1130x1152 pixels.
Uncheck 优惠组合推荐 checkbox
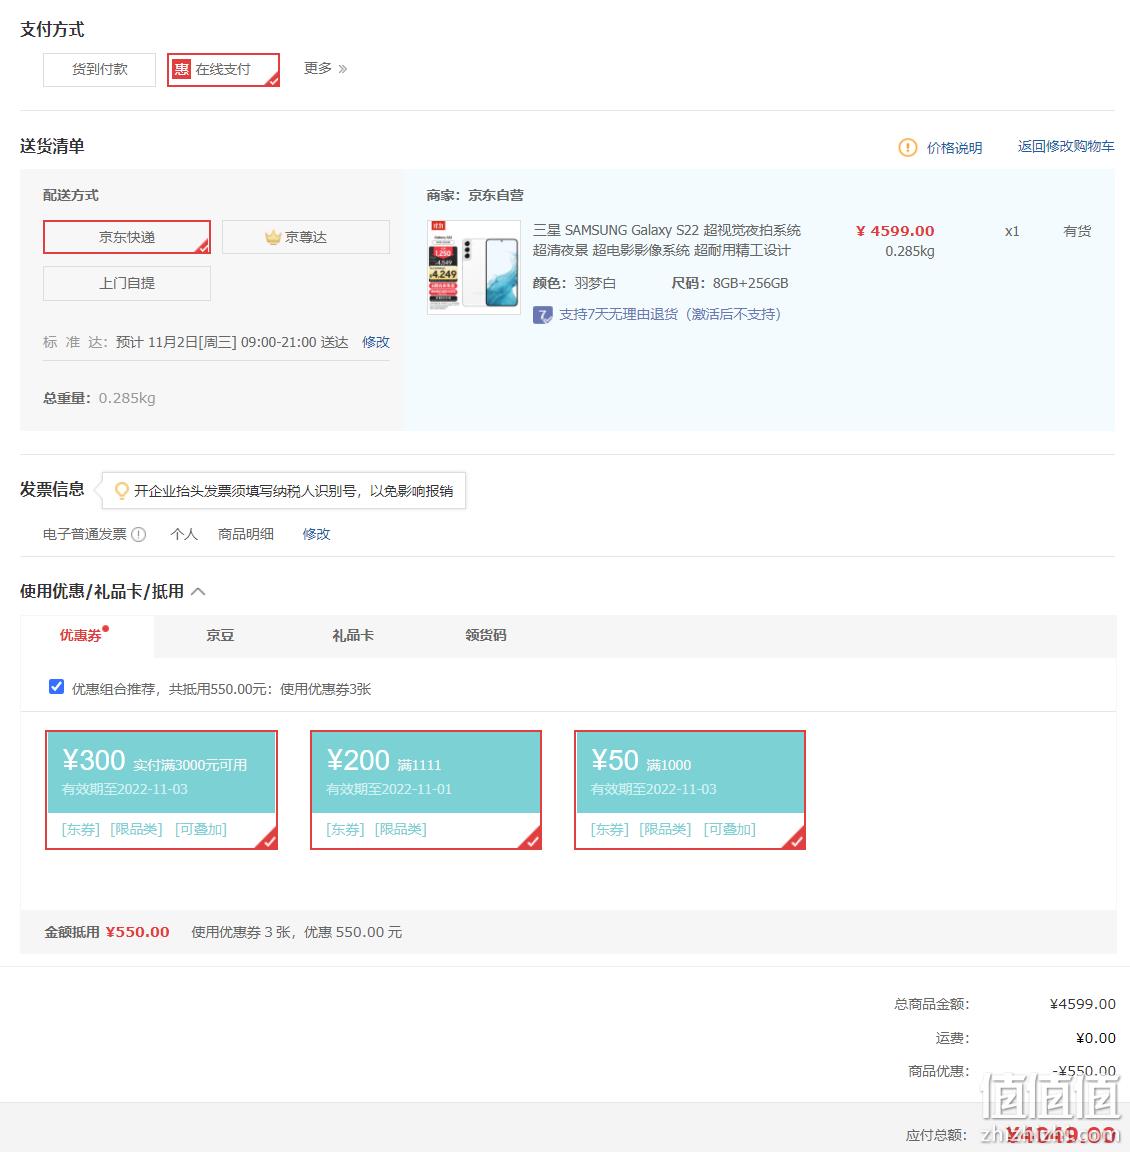tap(57, 686)
